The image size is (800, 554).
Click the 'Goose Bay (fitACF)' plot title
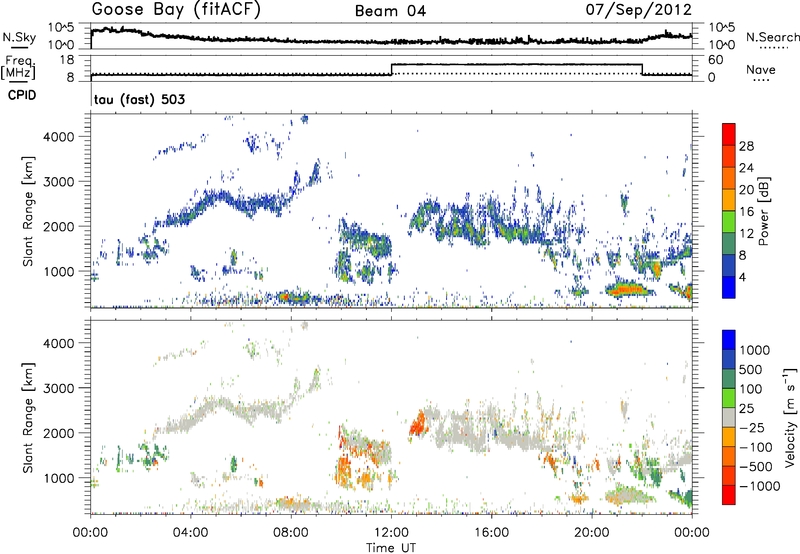click(x=176, y=9)
